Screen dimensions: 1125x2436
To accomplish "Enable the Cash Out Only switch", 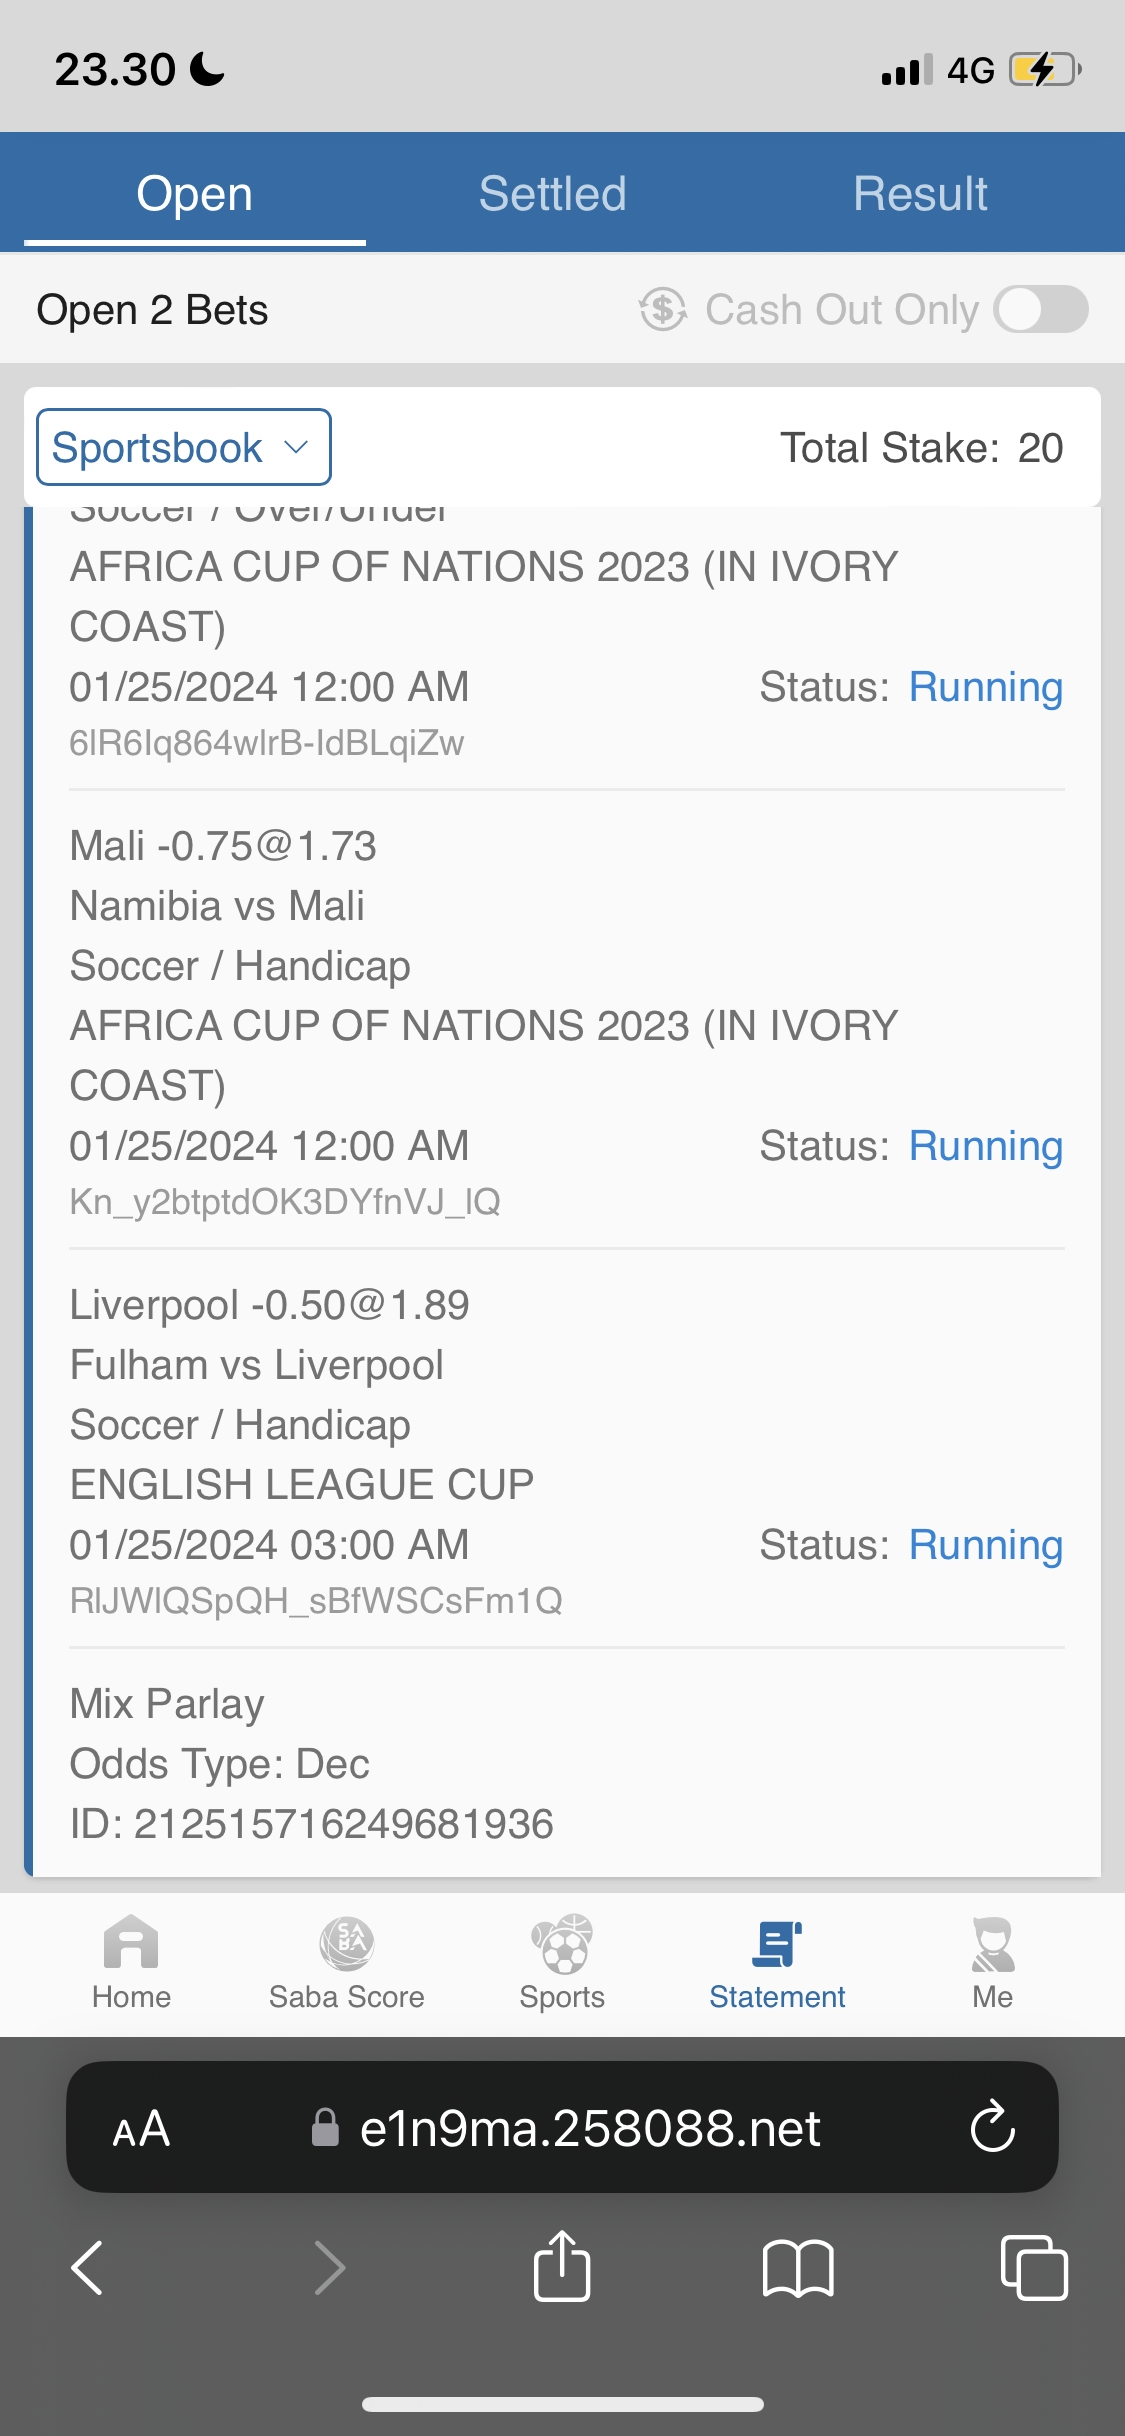I will [1040, 309].
